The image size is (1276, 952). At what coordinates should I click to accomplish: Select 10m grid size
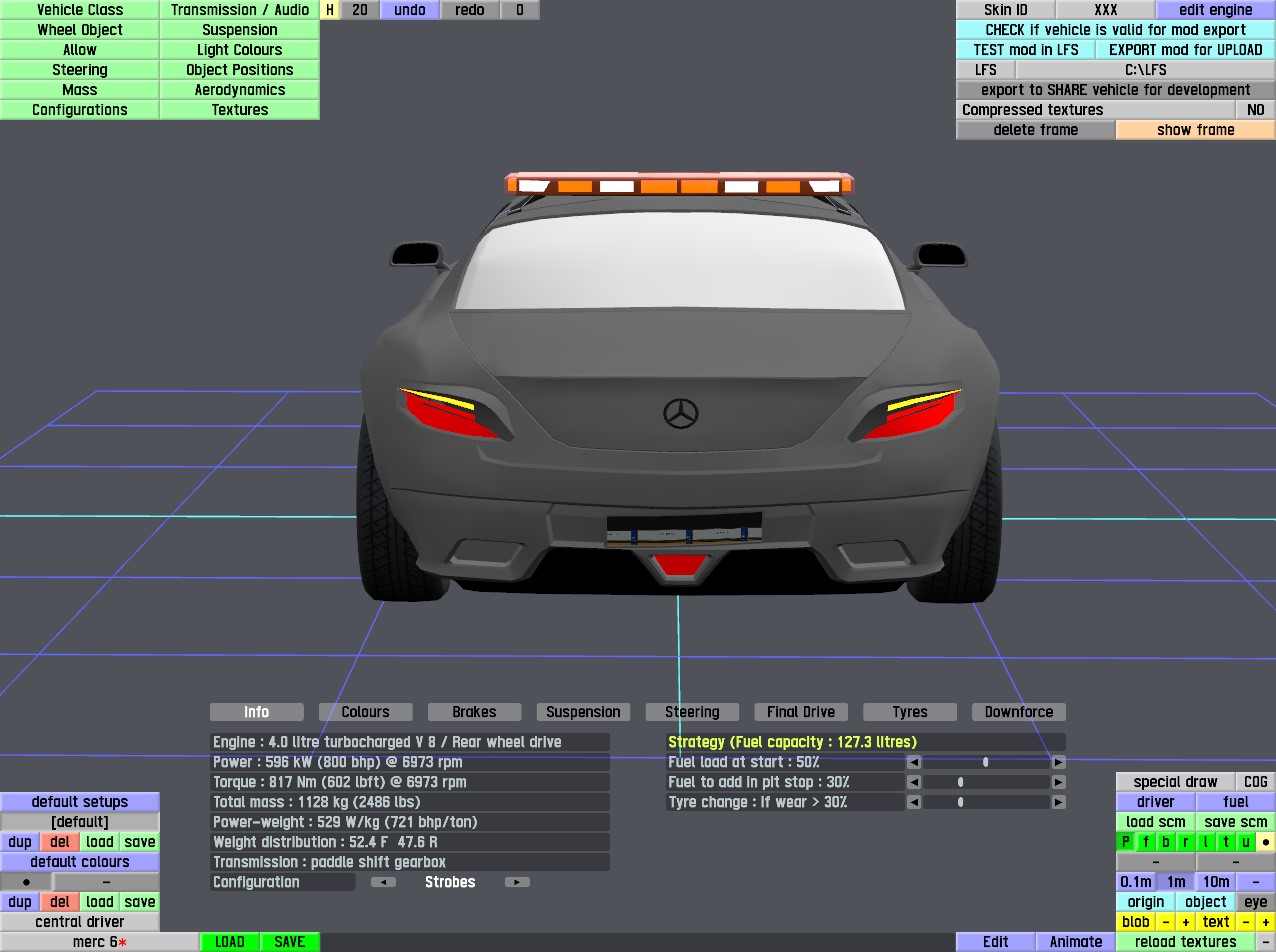coord(1216,882)
